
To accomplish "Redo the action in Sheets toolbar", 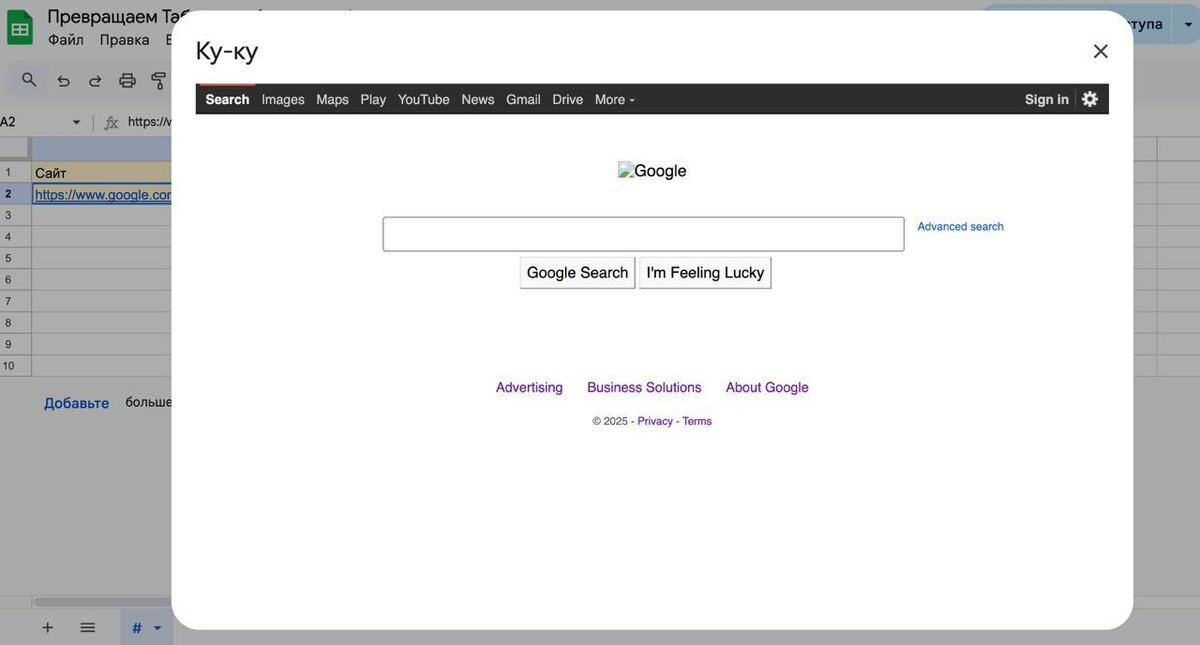I will tap(95, 81).
